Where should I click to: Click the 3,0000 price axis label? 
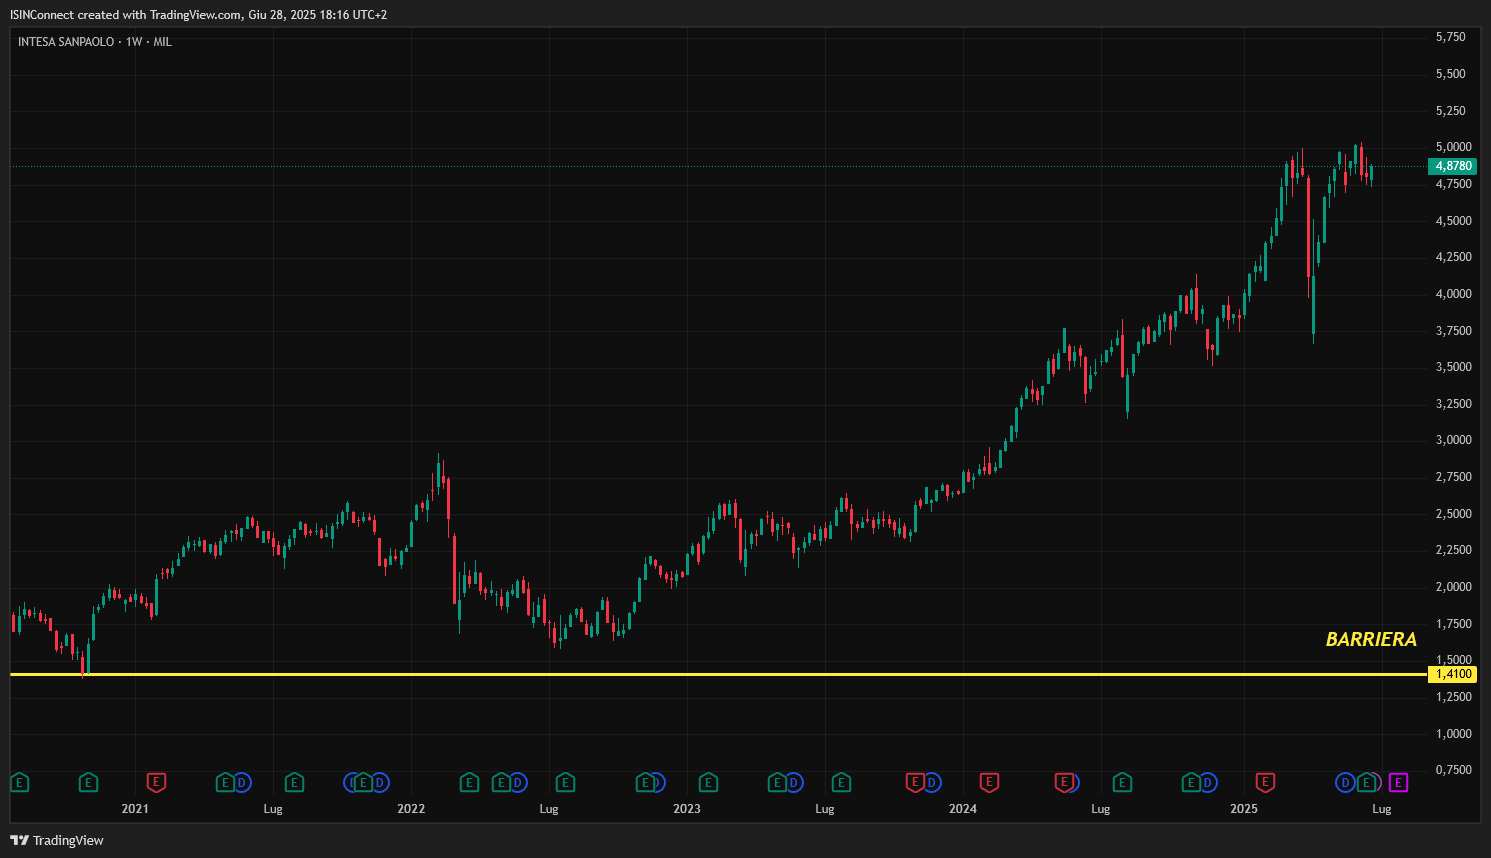1454,440
